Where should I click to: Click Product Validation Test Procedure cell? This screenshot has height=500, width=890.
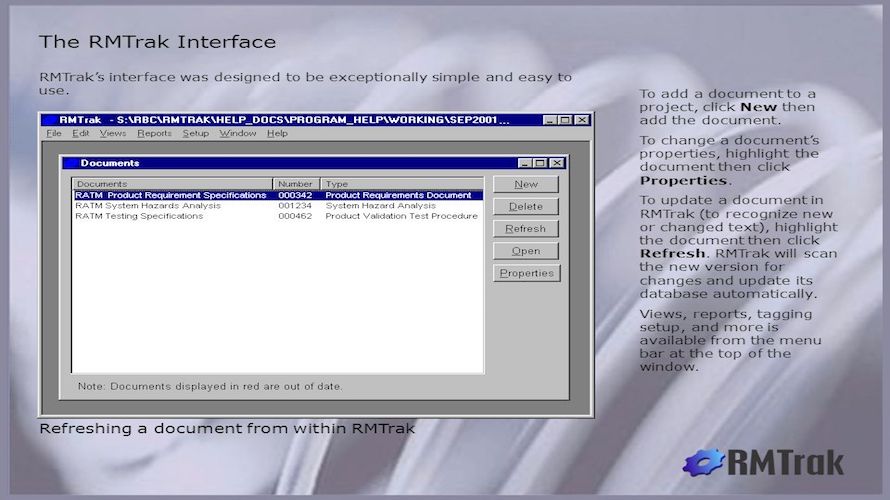click(401, 216)
